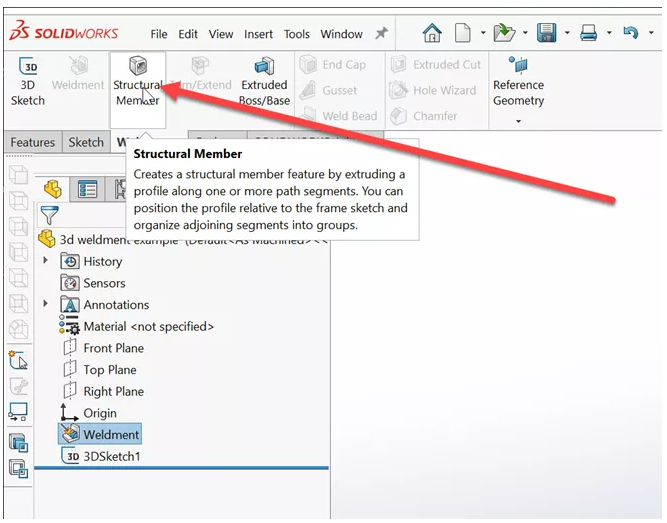The width and height of the screenshot is (667, 523).
Task: Click the Print icon
Action: tap(589, 33)
